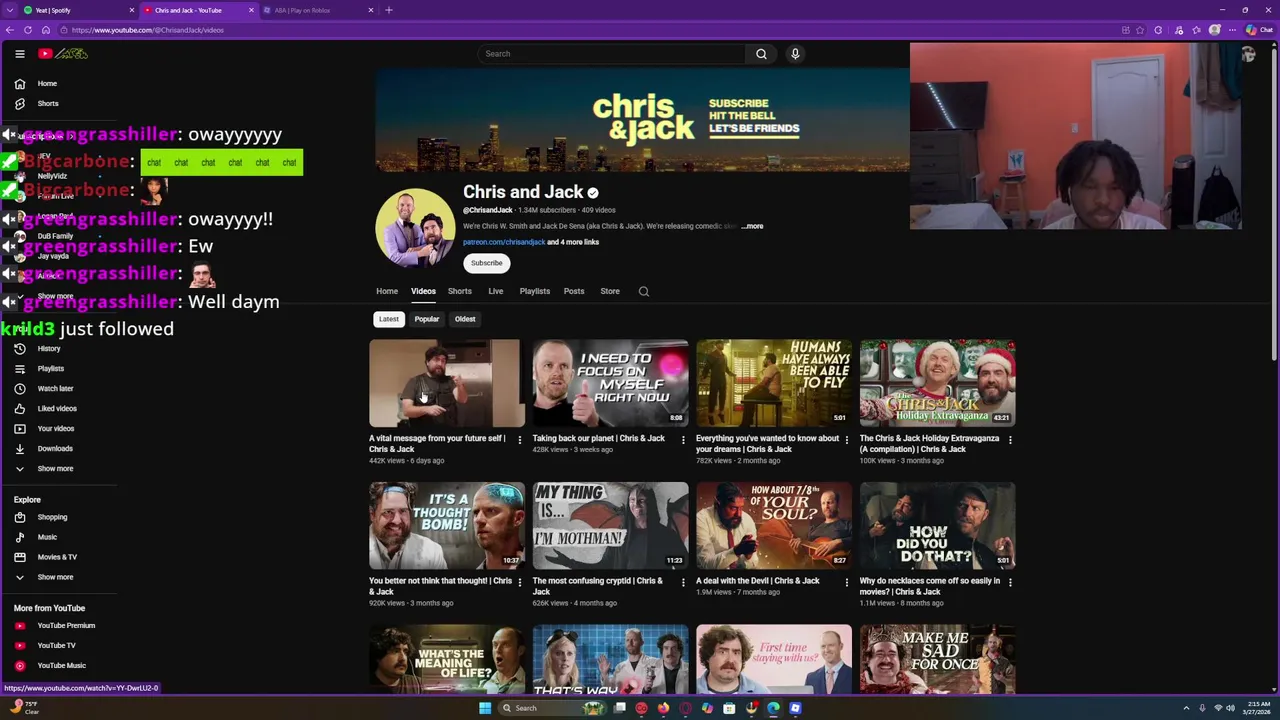Open more options for 'A deal with the Devil'
The width and height of the screenshot is (1280, 720).
tap(847, 582)
